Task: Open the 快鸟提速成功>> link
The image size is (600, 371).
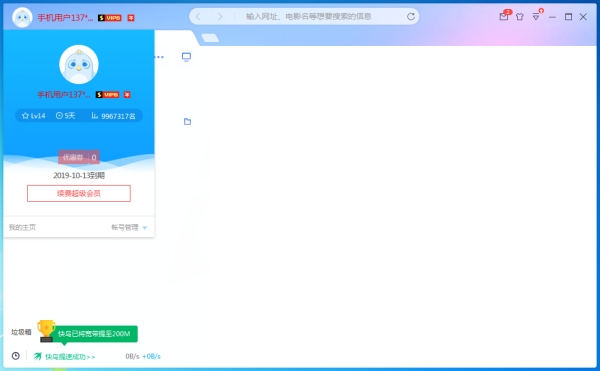Action: [70, 357]
